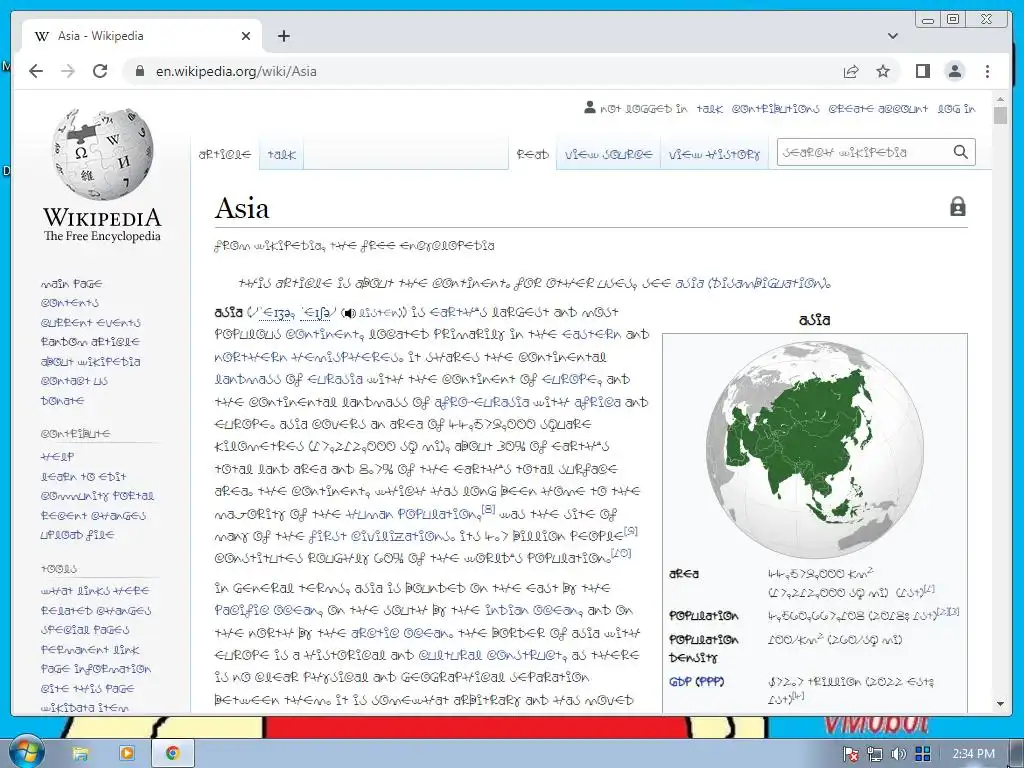This screenshot has height=768, width=1024.
Task: Open Page information sidebar link
Action: click(95, 669)
